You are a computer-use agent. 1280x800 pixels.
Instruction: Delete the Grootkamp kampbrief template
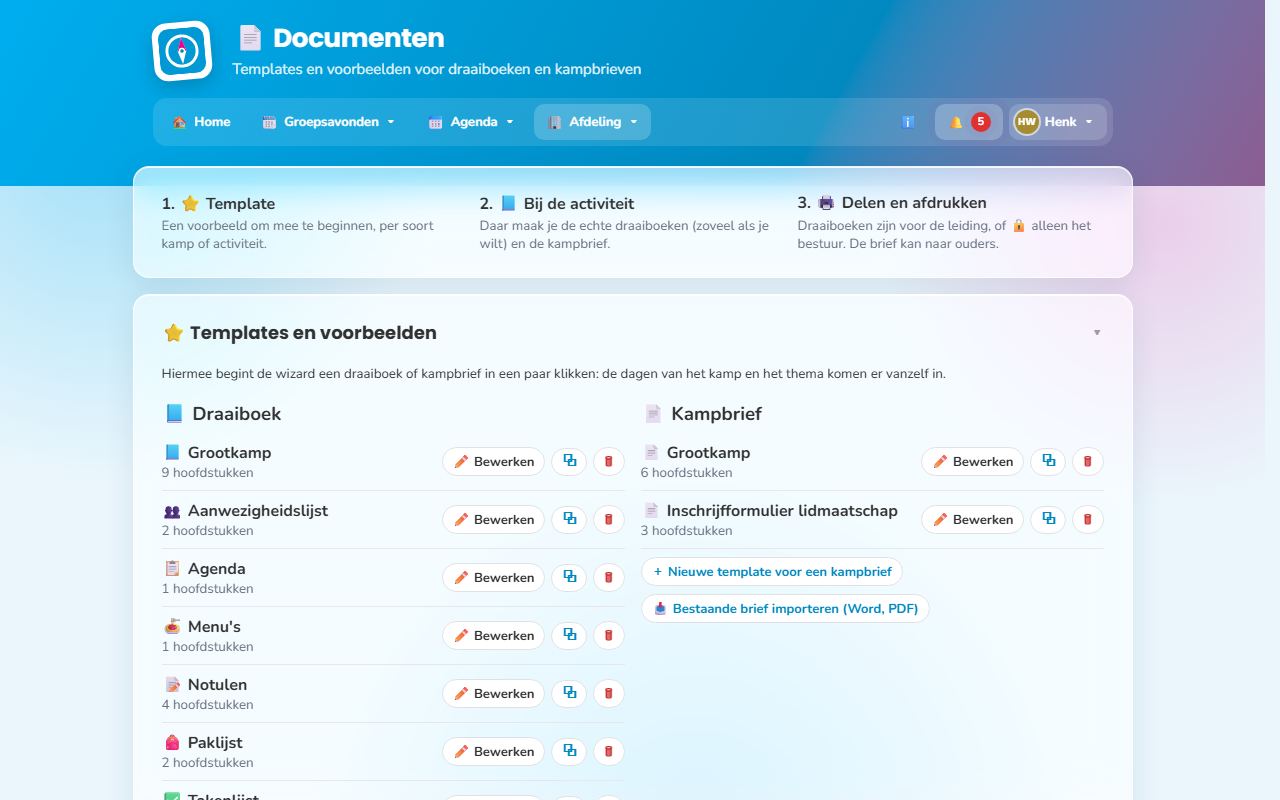[x=1087, y=461]
